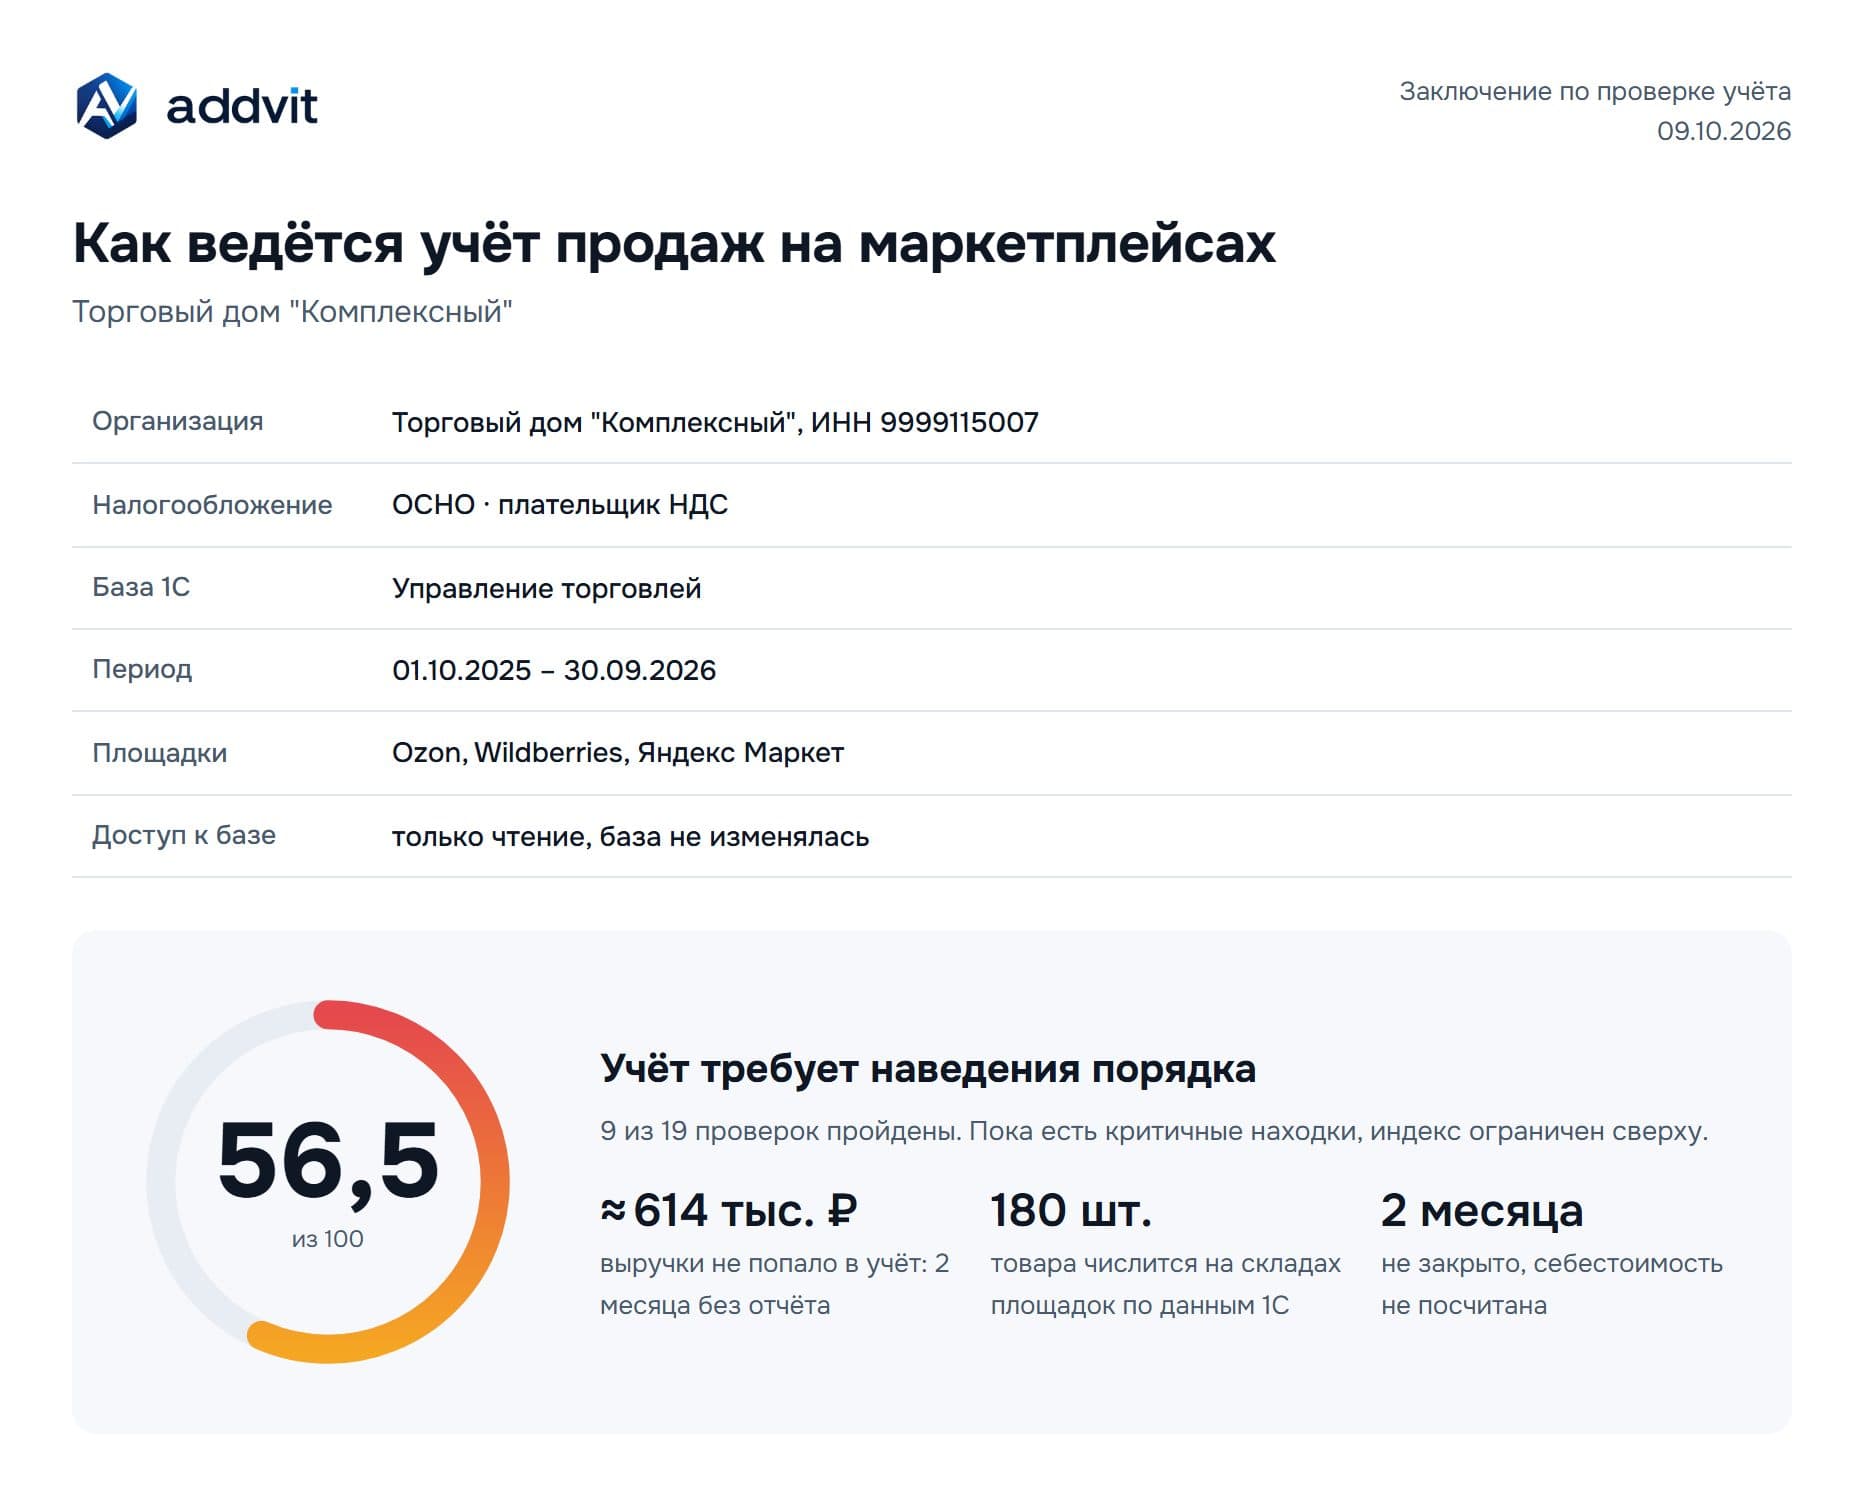The image size is (1864, 1506).
Task: Click the subtitle Торговый дом "Комплексный" under the heading
Action: pyautogui.click(x=292, y=312)
